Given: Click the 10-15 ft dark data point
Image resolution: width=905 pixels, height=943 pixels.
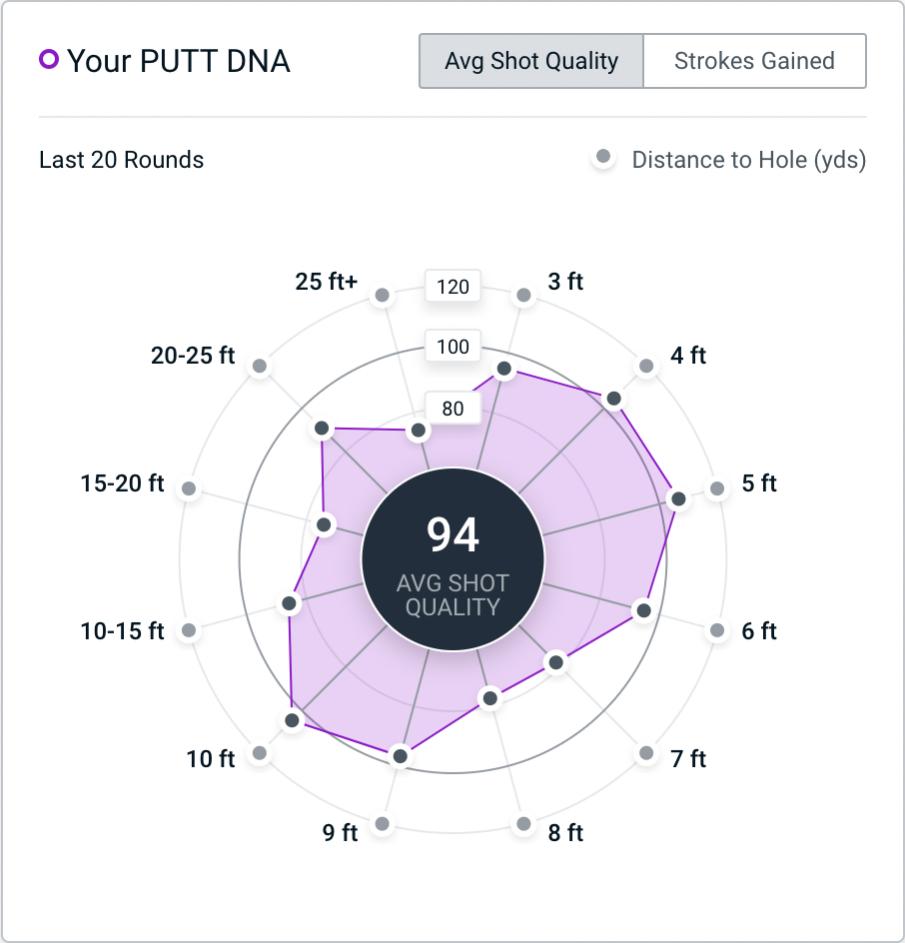Looking at the screenshot, I should click(289, 603).
